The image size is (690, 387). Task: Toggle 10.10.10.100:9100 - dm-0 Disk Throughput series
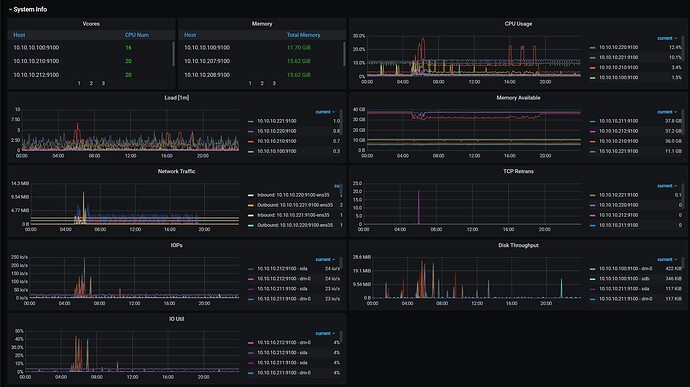(625, 269)
